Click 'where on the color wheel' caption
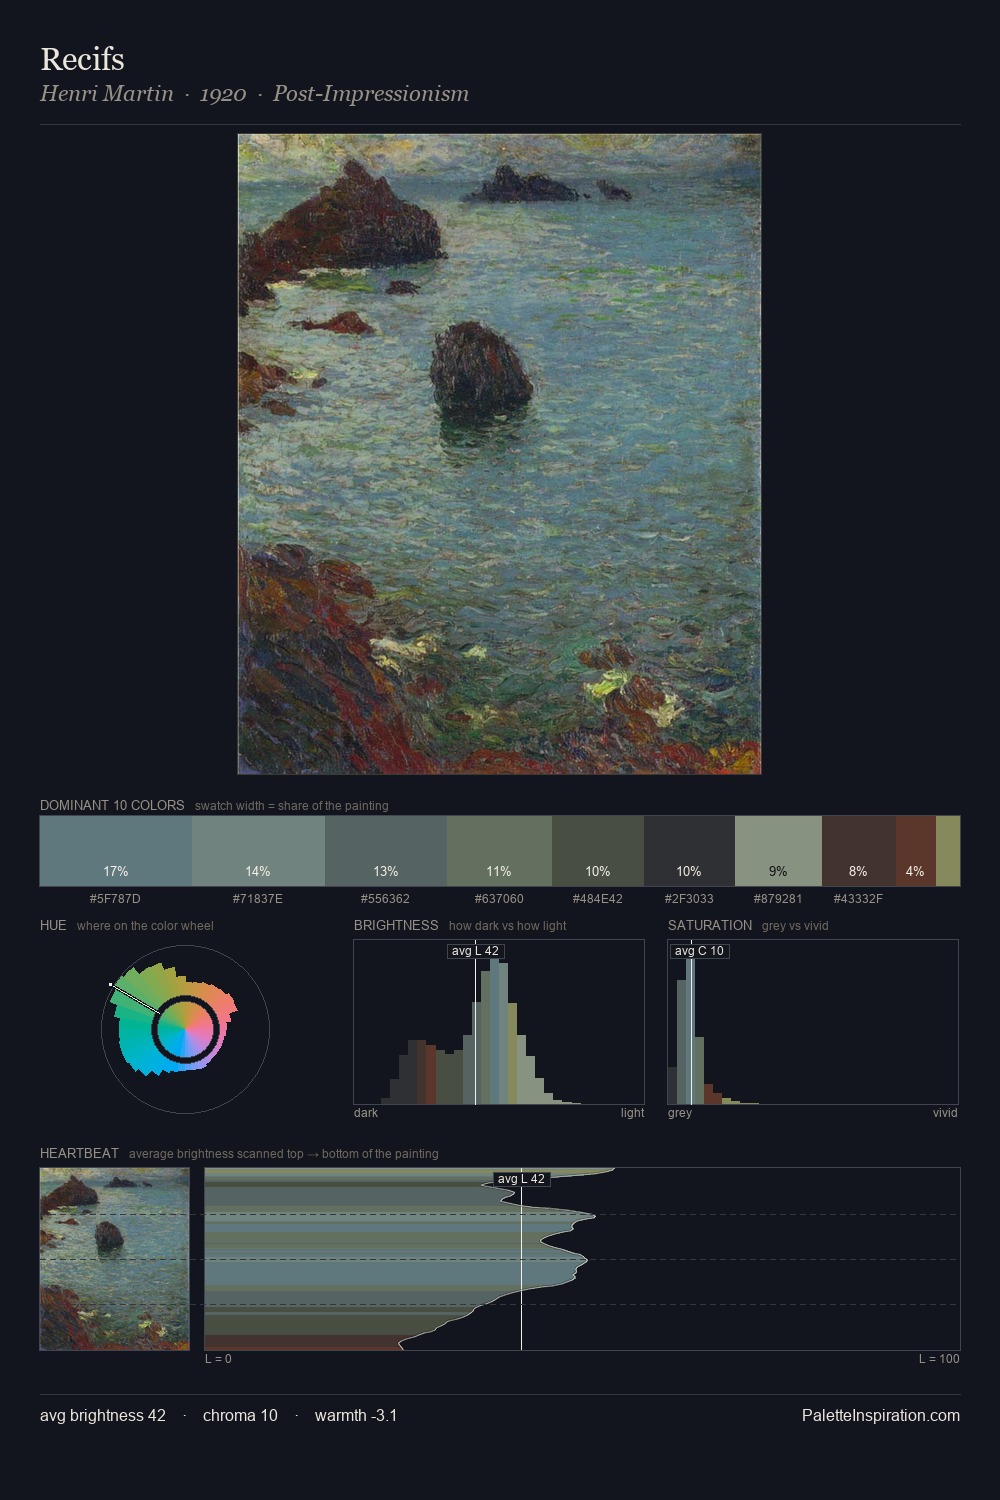The height and width of the screenshot is (1500, 1000). point(145,926)
